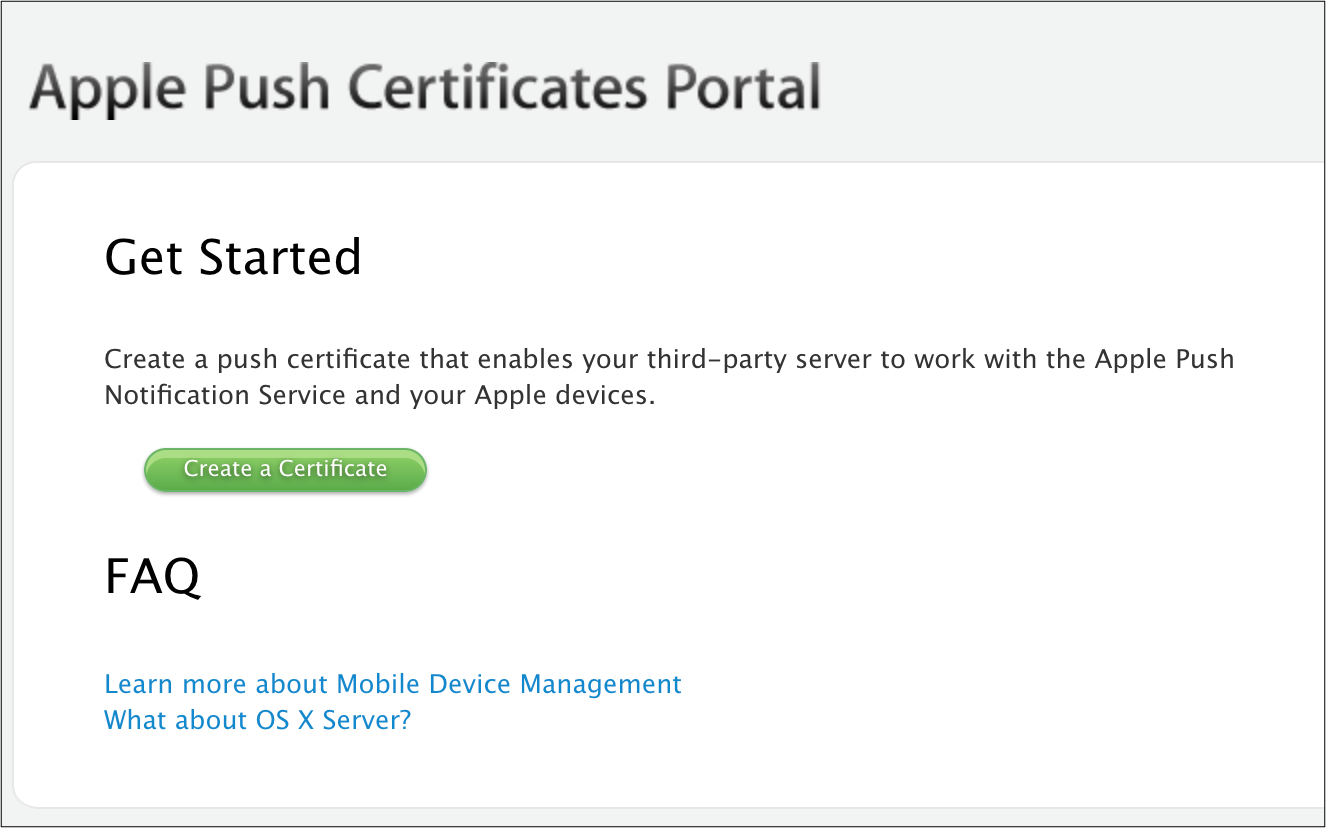1326x828 pixels.
Task: Click the Create a Certificate button
Action: tap(285, 470)
